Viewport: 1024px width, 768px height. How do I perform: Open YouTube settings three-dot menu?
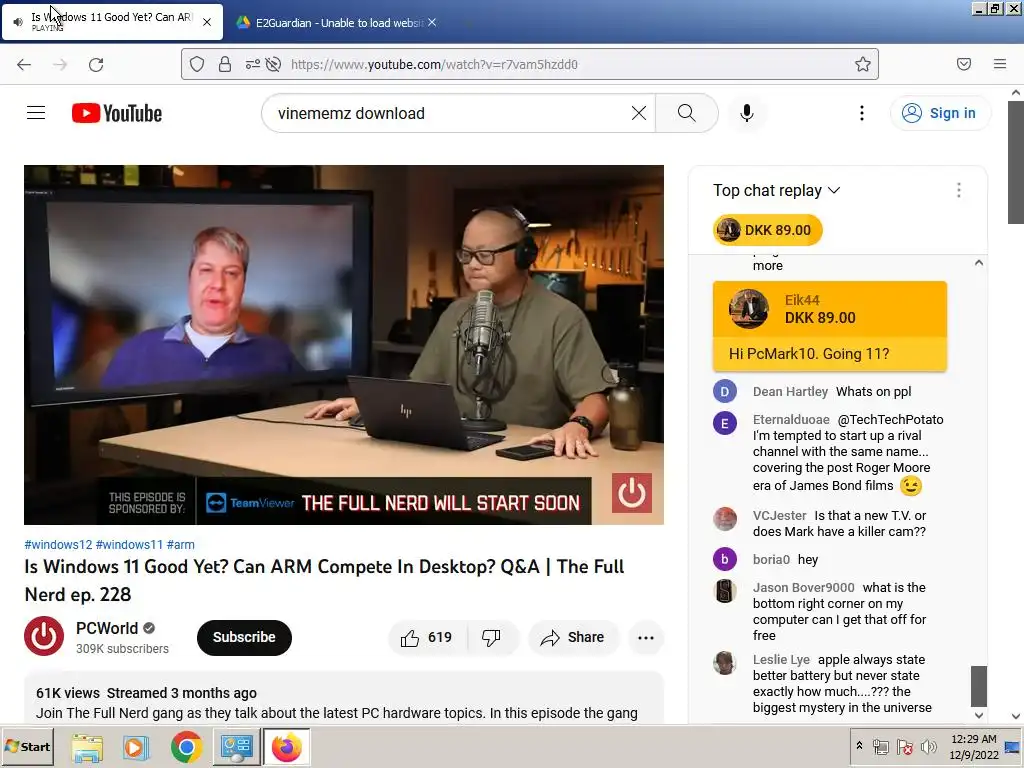[x=861, y=113]
